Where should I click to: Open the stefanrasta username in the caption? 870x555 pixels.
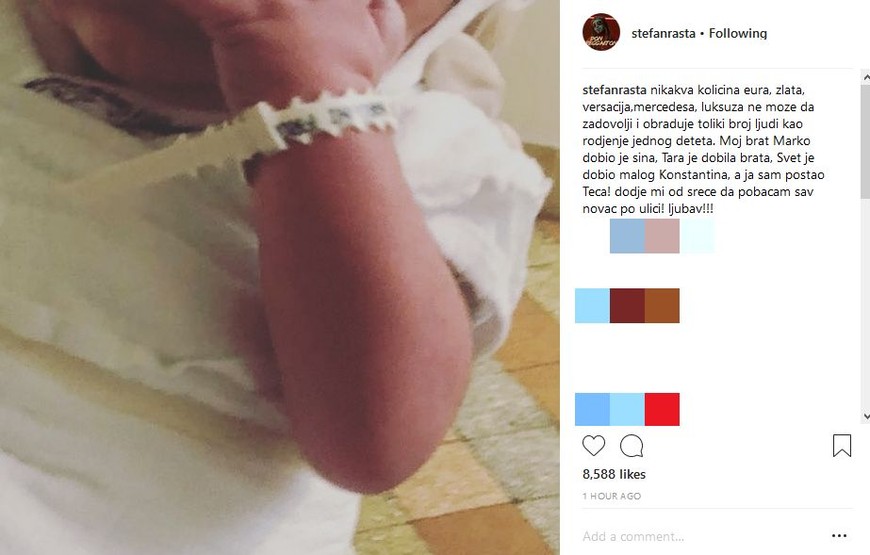[x=614, y=90]
